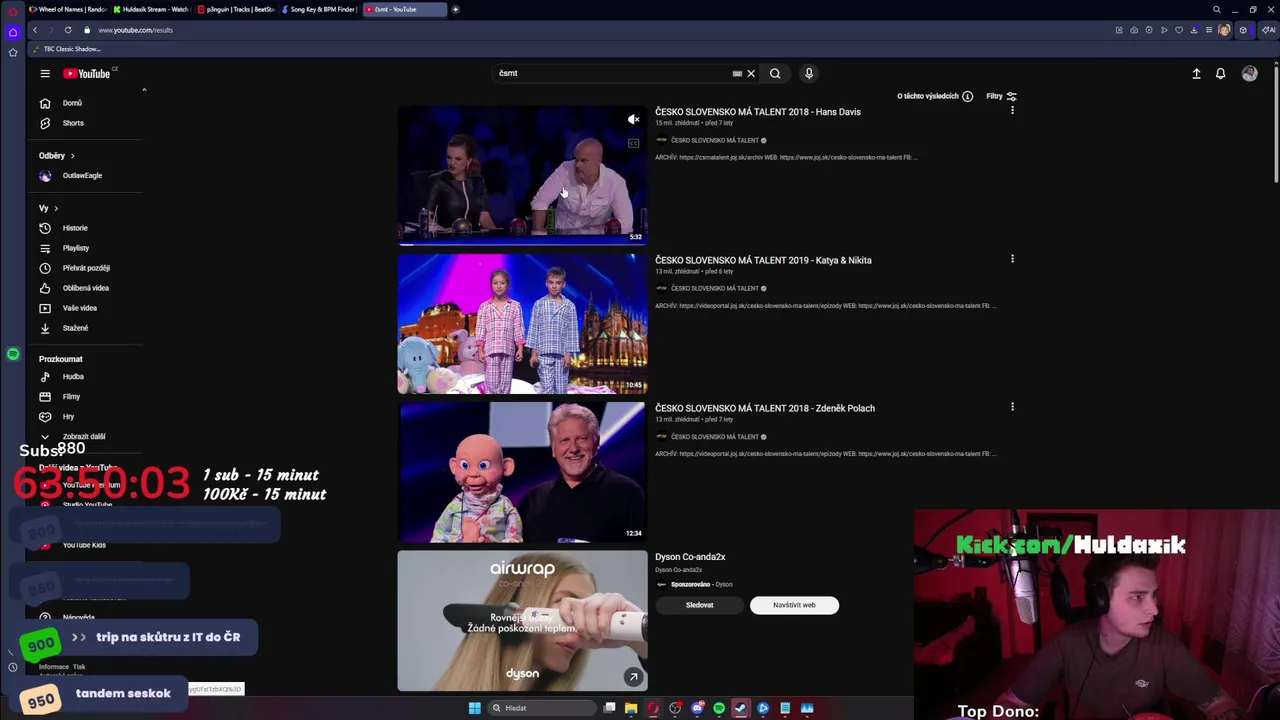Image resolution: width=1280 pixels, height=720 pixels.
Task: Open Hans Davis video thumbnail
Action: click(x=522, y=175)
